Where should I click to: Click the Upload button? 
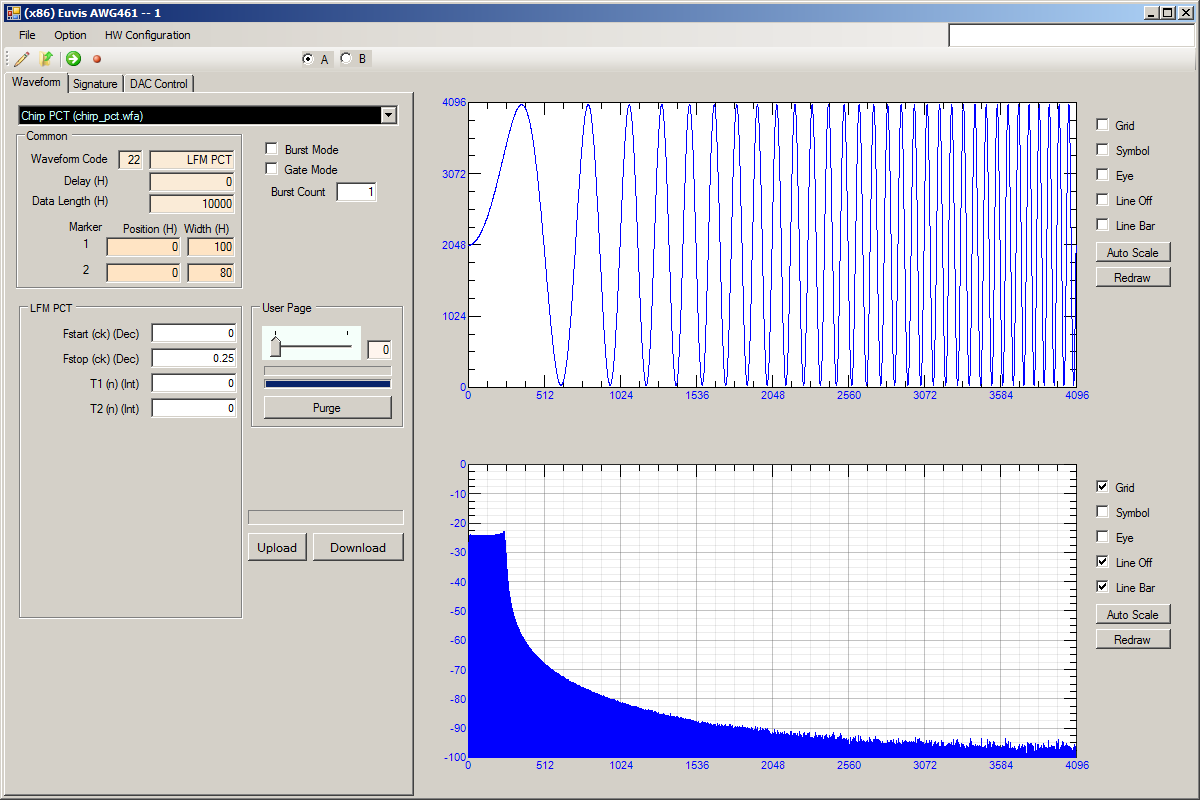[277, 547]
